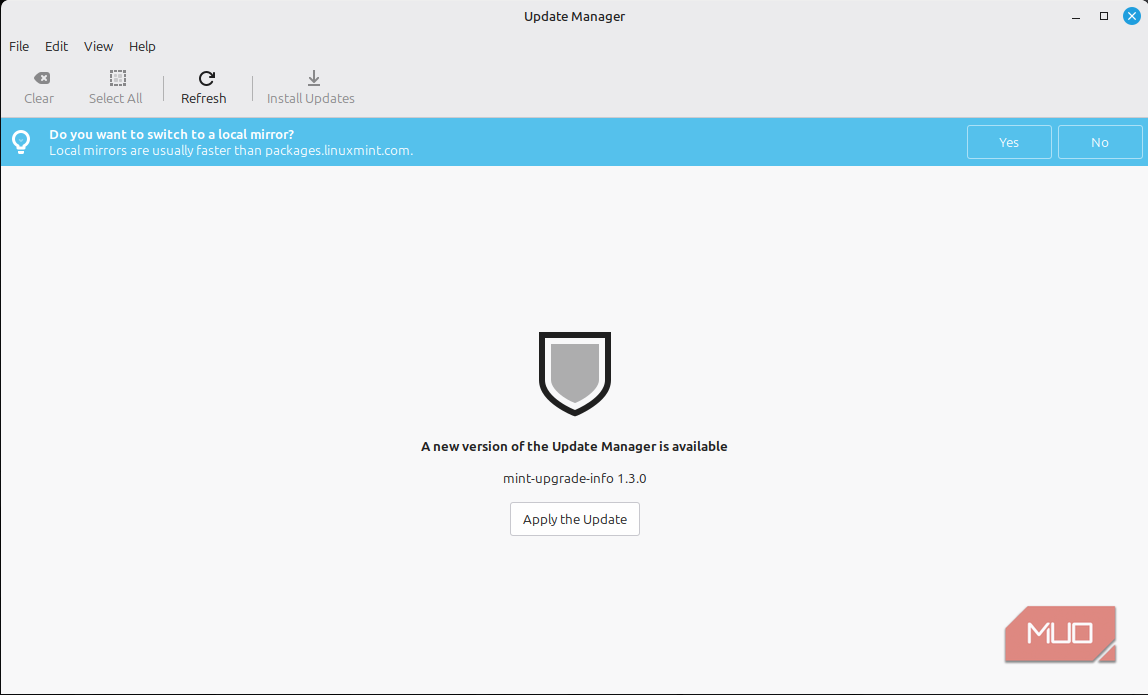Open the View menu
Viewport: 1148px width, 695px height.
98,46
